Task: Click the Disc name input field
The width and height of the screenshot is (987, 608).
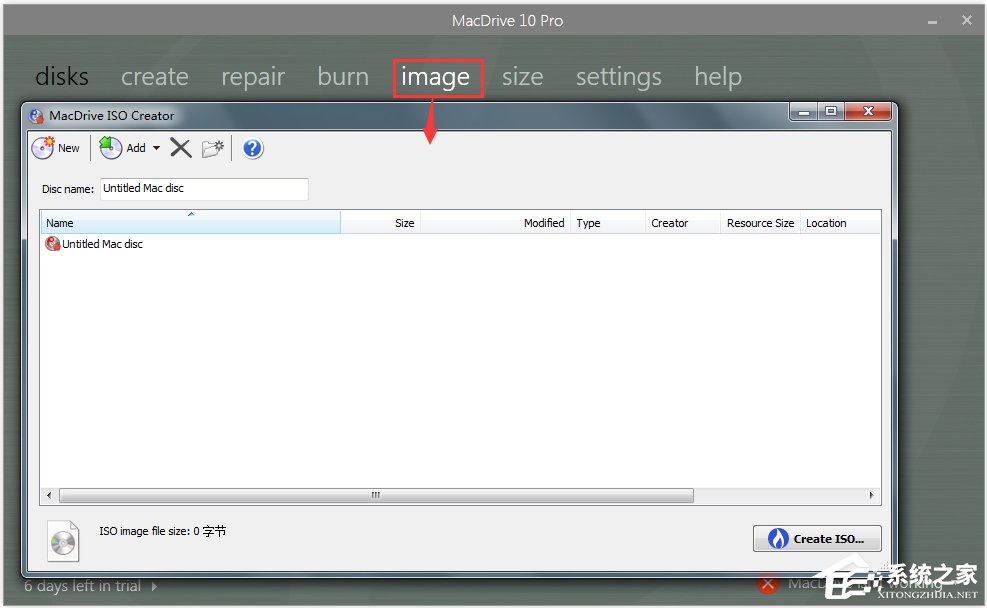Action: click(204, 189)
